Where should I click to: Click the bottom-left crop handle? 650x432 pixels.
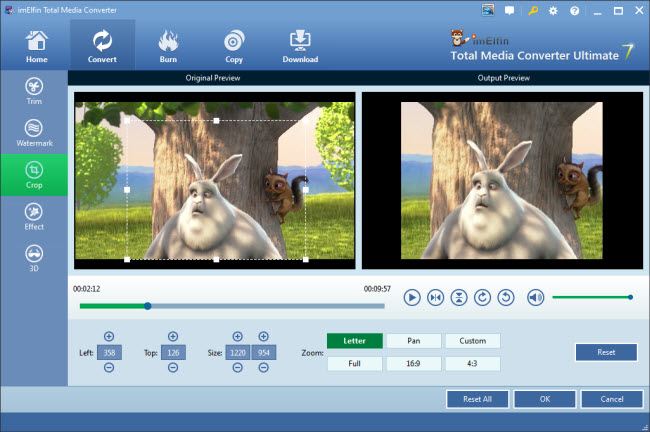(x=127, y=260)
